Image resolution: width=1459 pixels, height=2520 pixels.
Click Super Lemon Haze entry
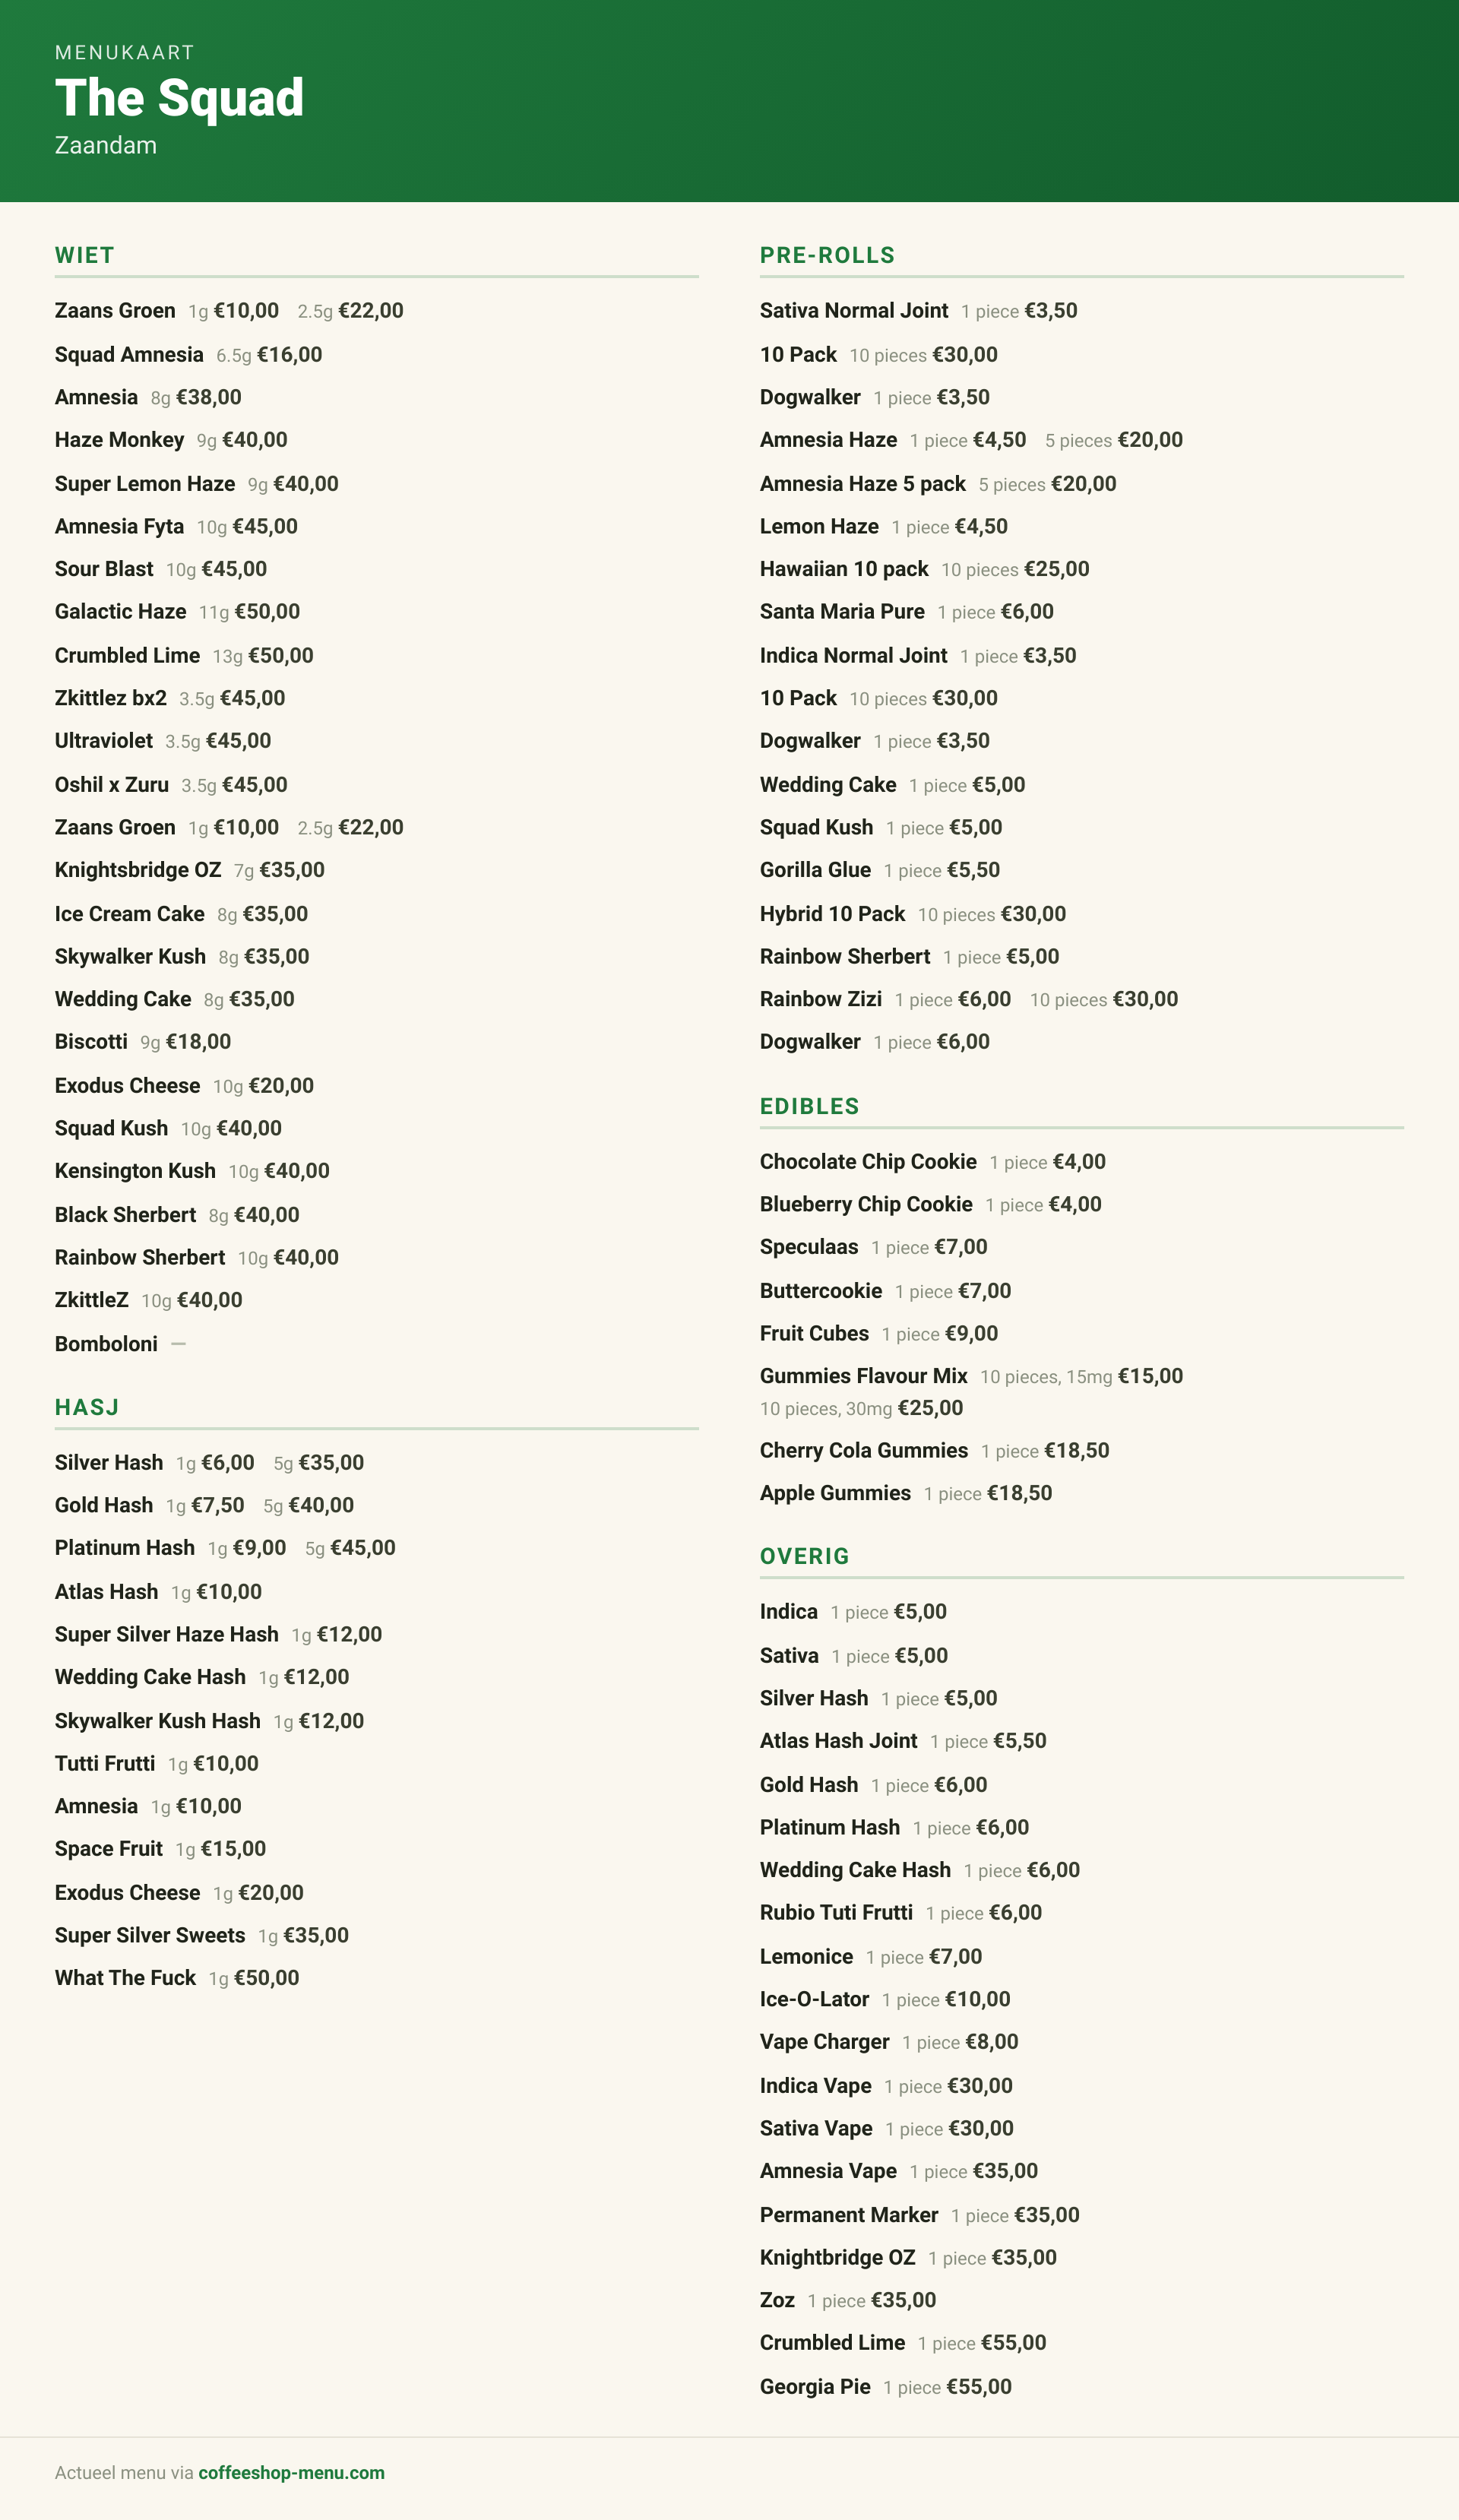145,483
